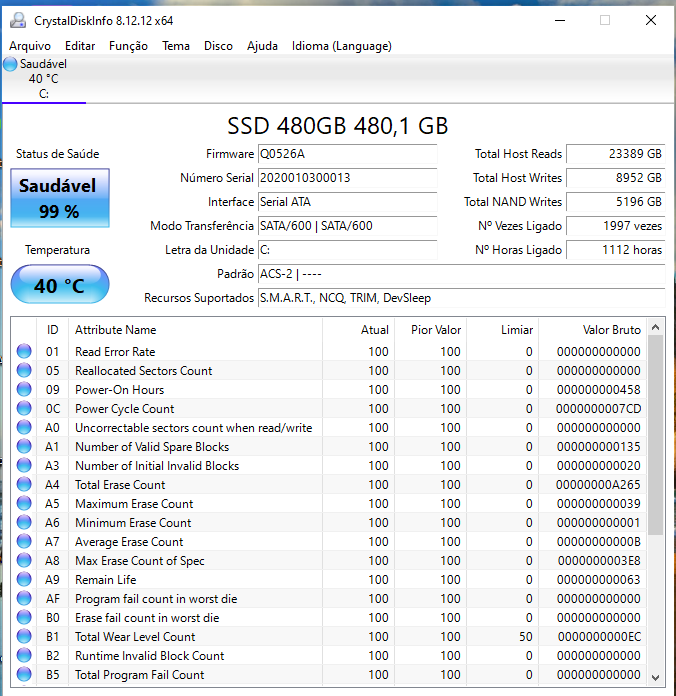The height and width of the screenshot is (696, 676).
Task: Click Nº Vezes Ligado value 1997 vezes
Action: point(616,226)
